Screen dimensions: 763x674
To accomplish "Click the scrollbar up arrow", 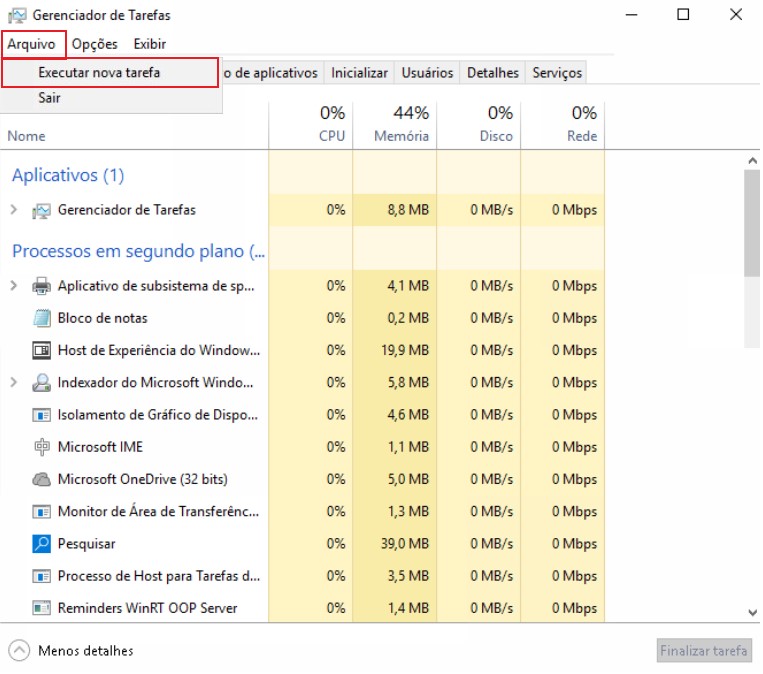I will [x=753, y=161].
